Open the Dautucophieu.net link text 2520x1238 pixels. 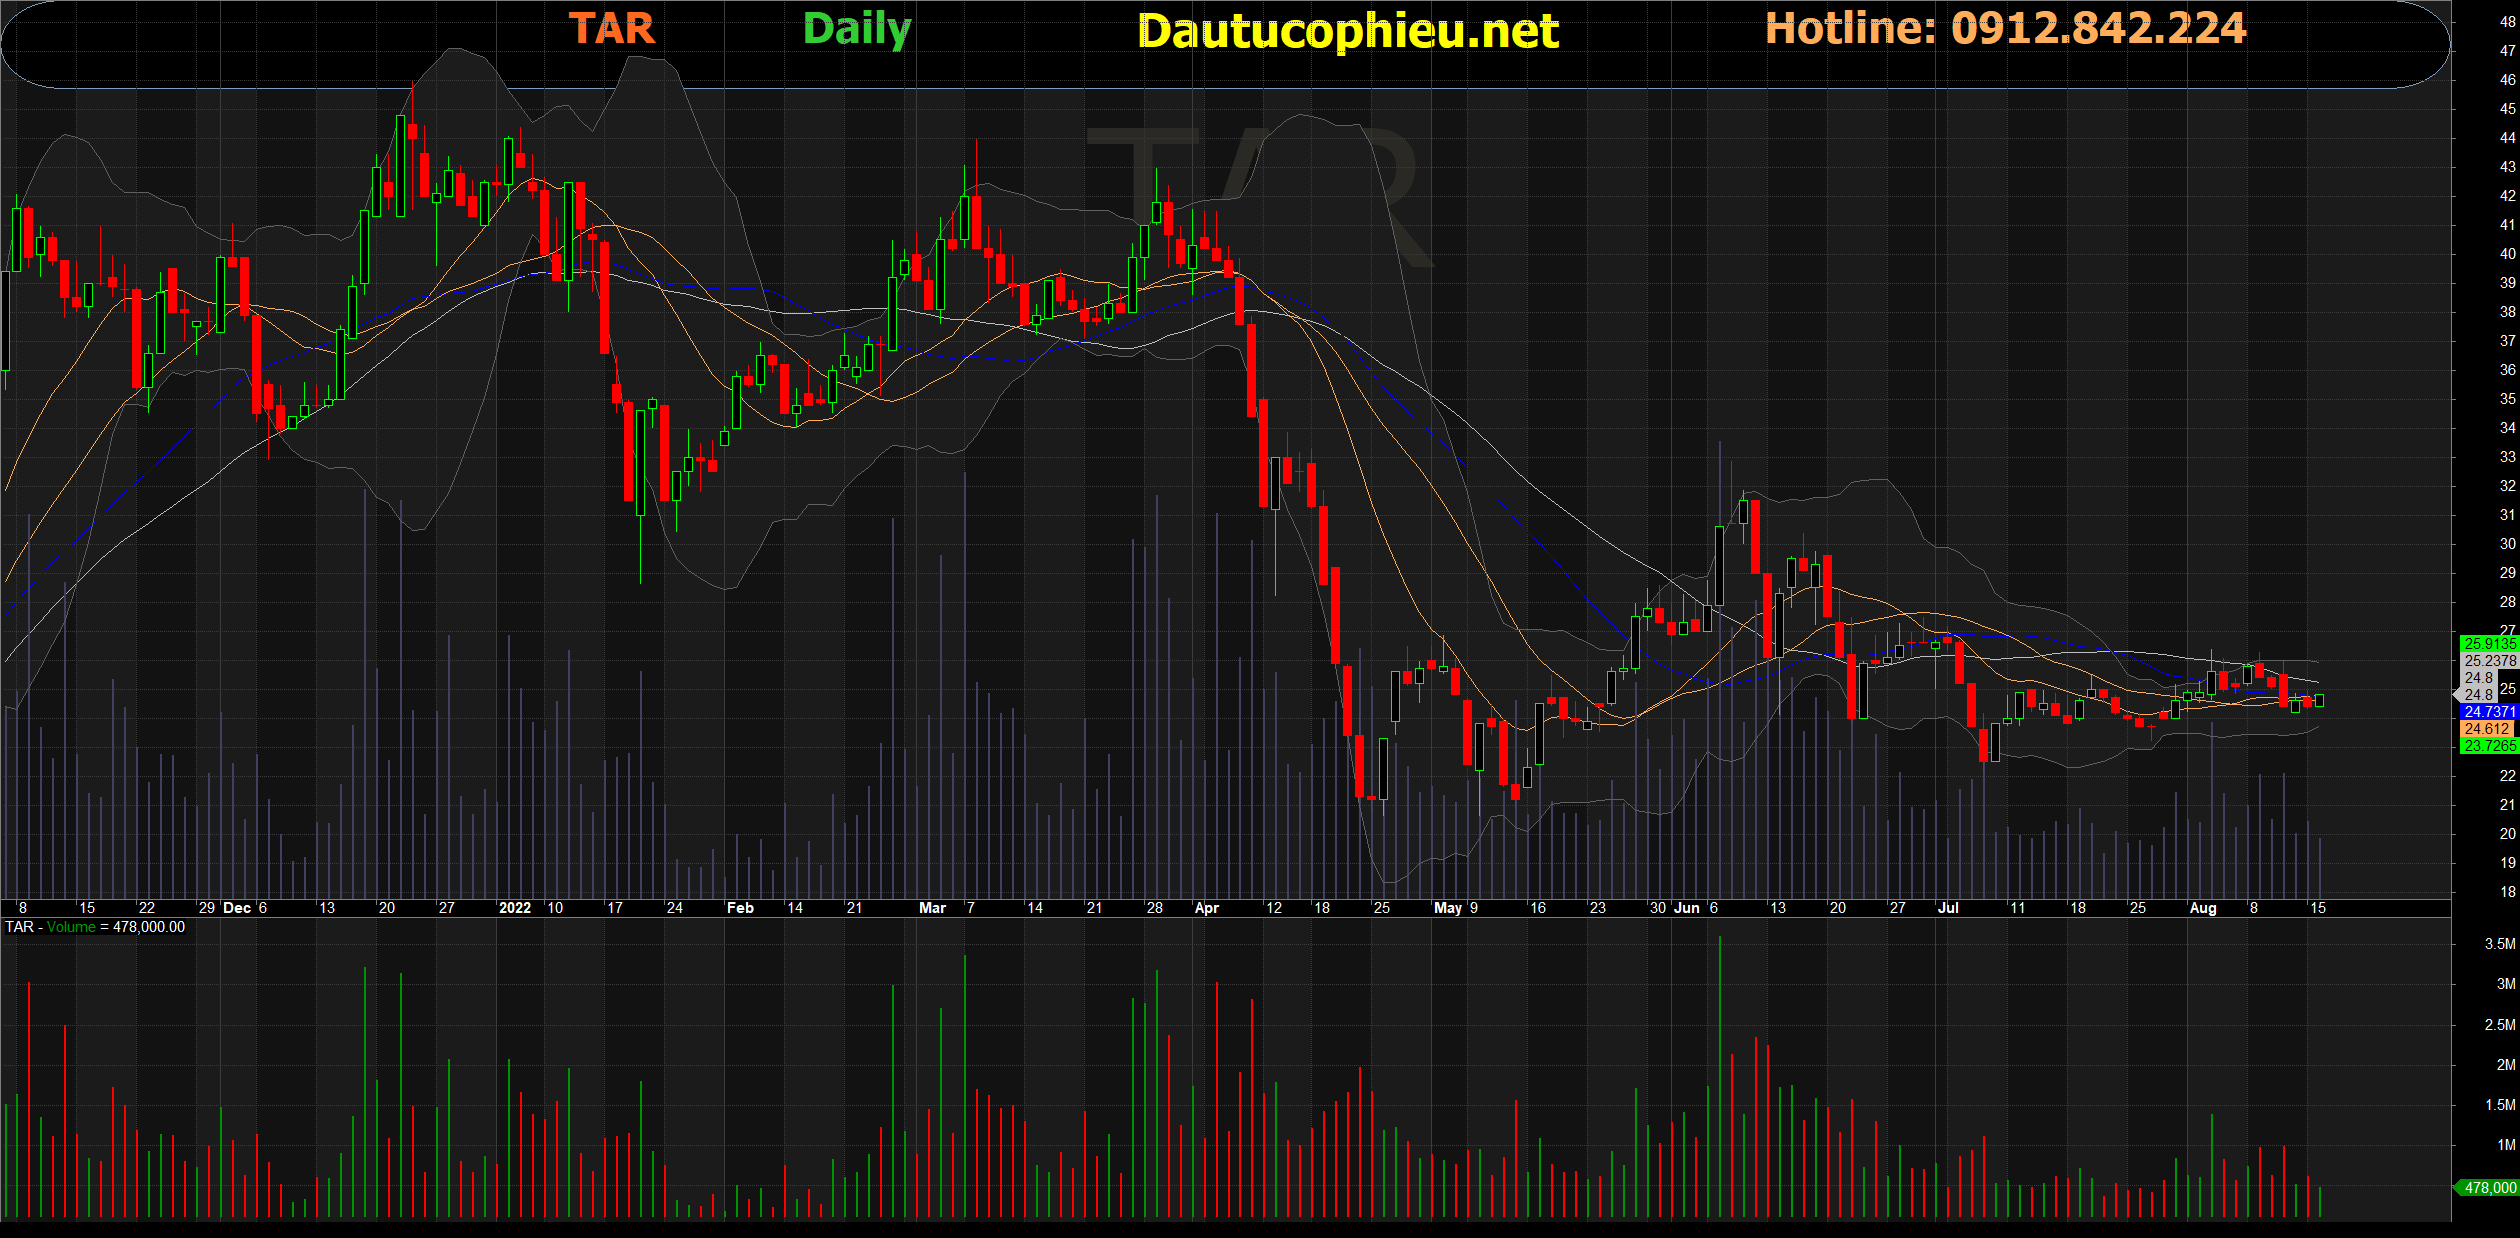(x=1348, y=32)
